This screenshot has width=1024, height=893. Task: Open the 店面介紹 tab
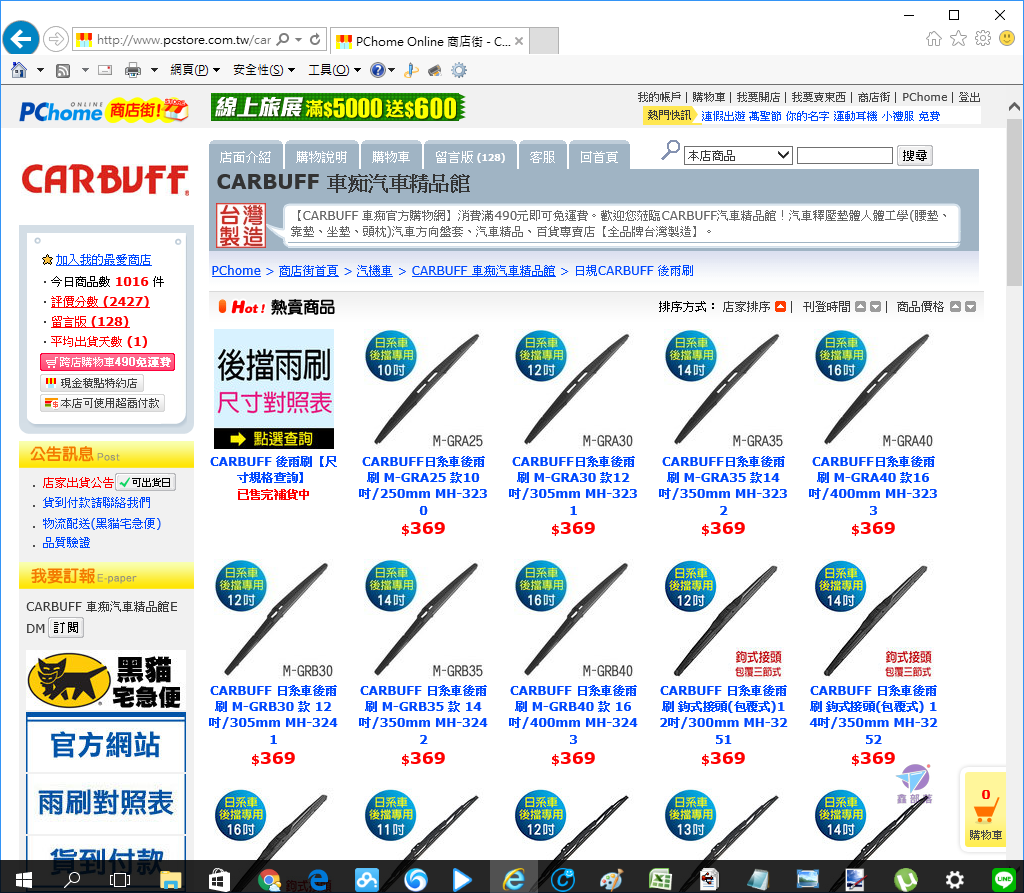click(246, 157)
